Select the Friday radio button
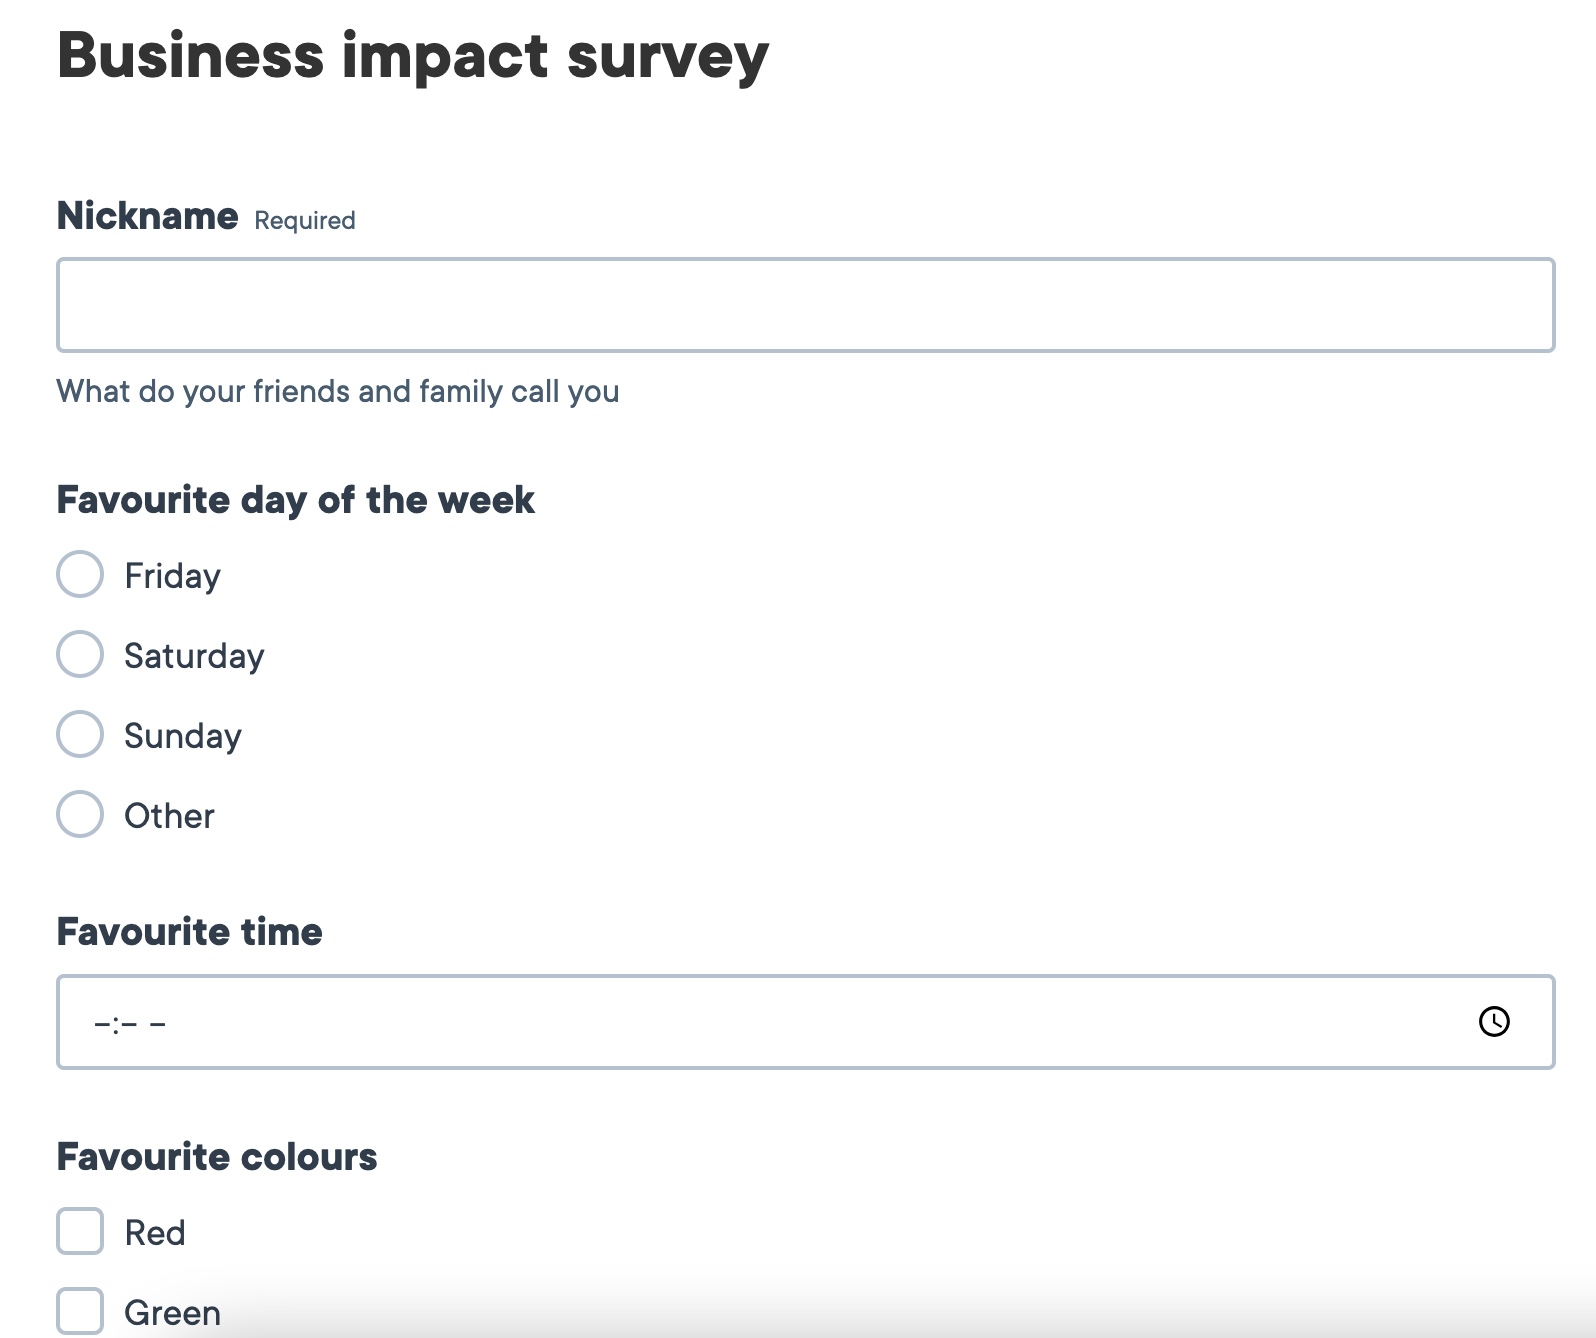This screenshot has height=1338, width=1596. point(80,574)
